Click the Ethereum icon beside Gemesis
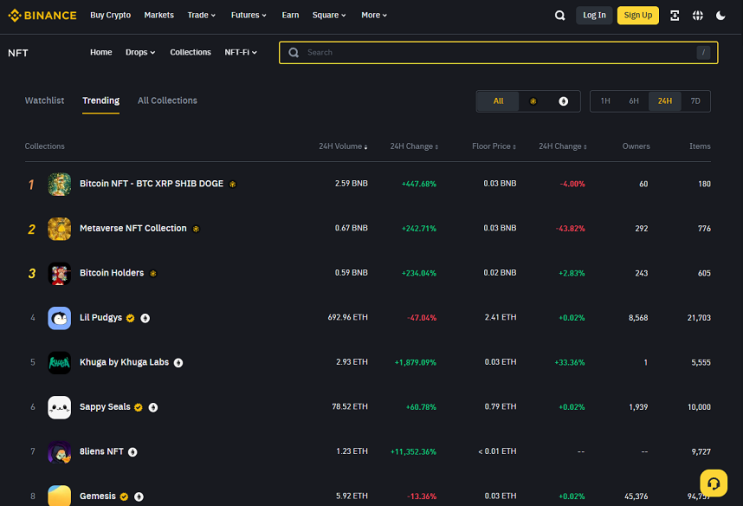The width and height of the screenshot is (743, 506). coord(139,497)
